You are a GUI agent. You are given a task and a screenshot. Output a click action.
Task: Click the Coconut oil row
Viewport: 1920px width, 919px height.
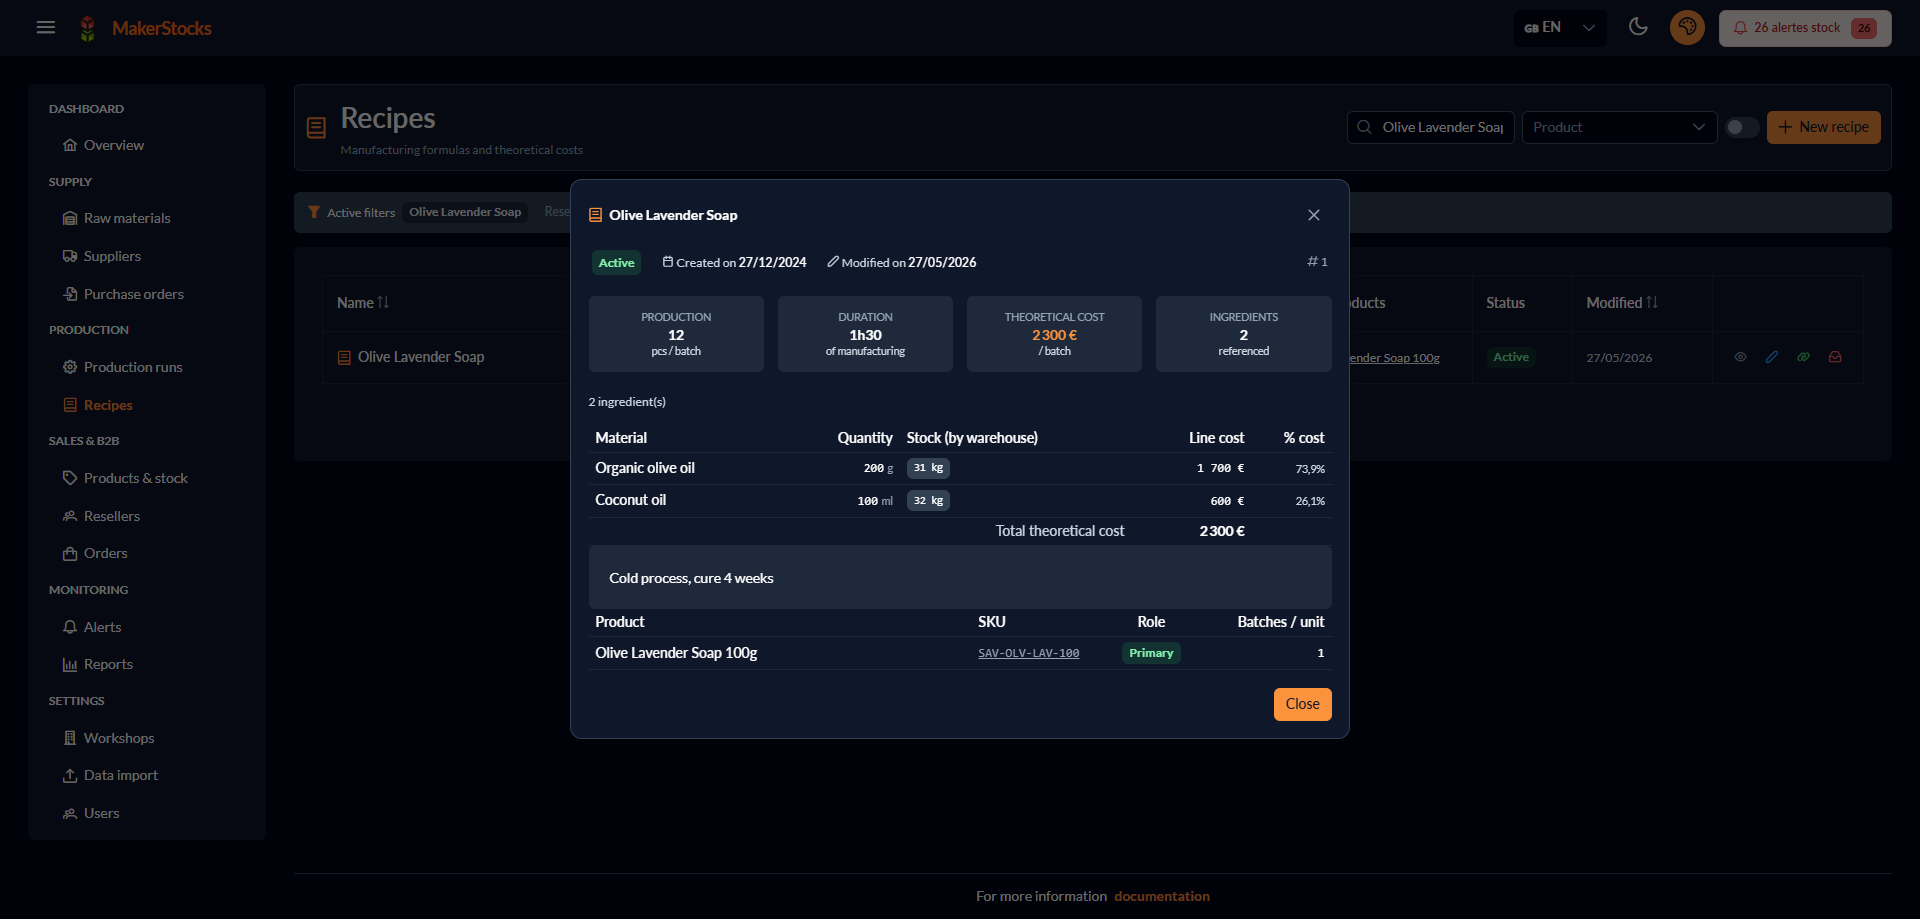[x=960, y=500]
